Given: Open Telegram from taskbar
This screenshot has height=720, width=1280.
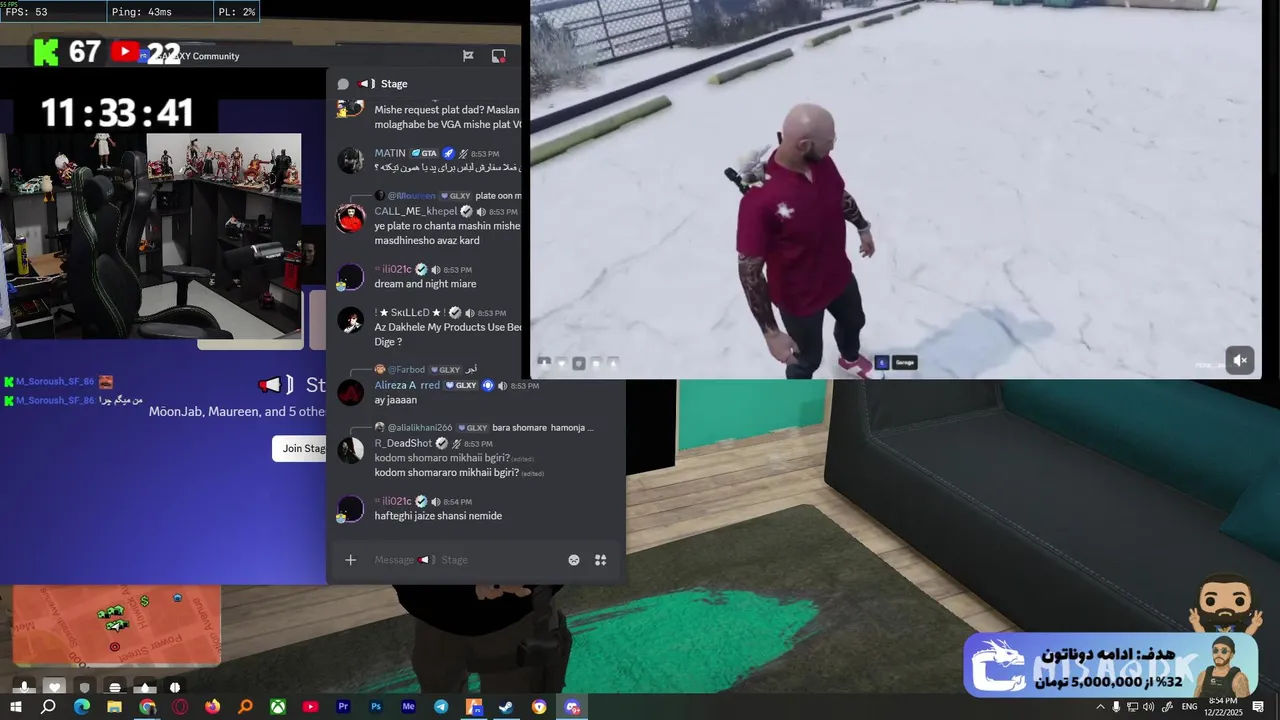Looking at the screenshot, I should click(441, 707).
